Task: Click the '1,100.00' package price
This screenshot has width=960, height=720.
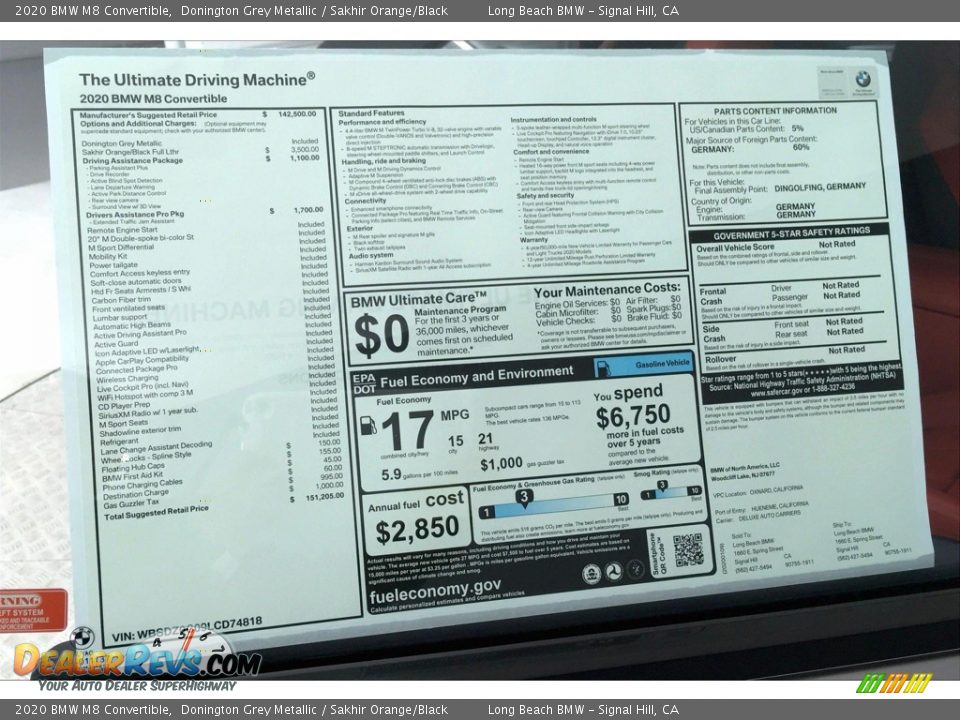Action: (305, 158)
